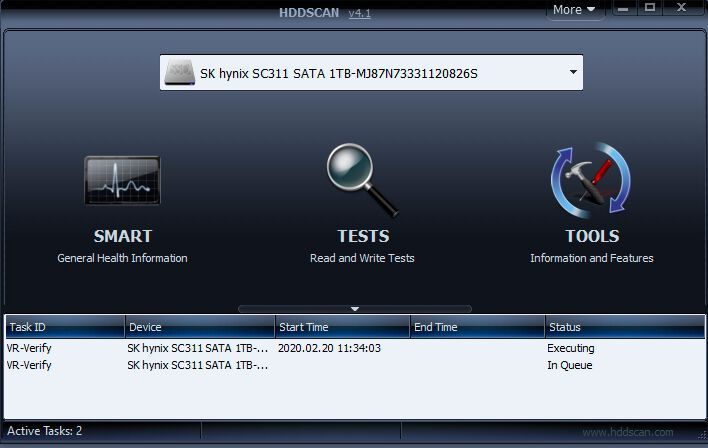Click Information and Features subtitle

592,258
